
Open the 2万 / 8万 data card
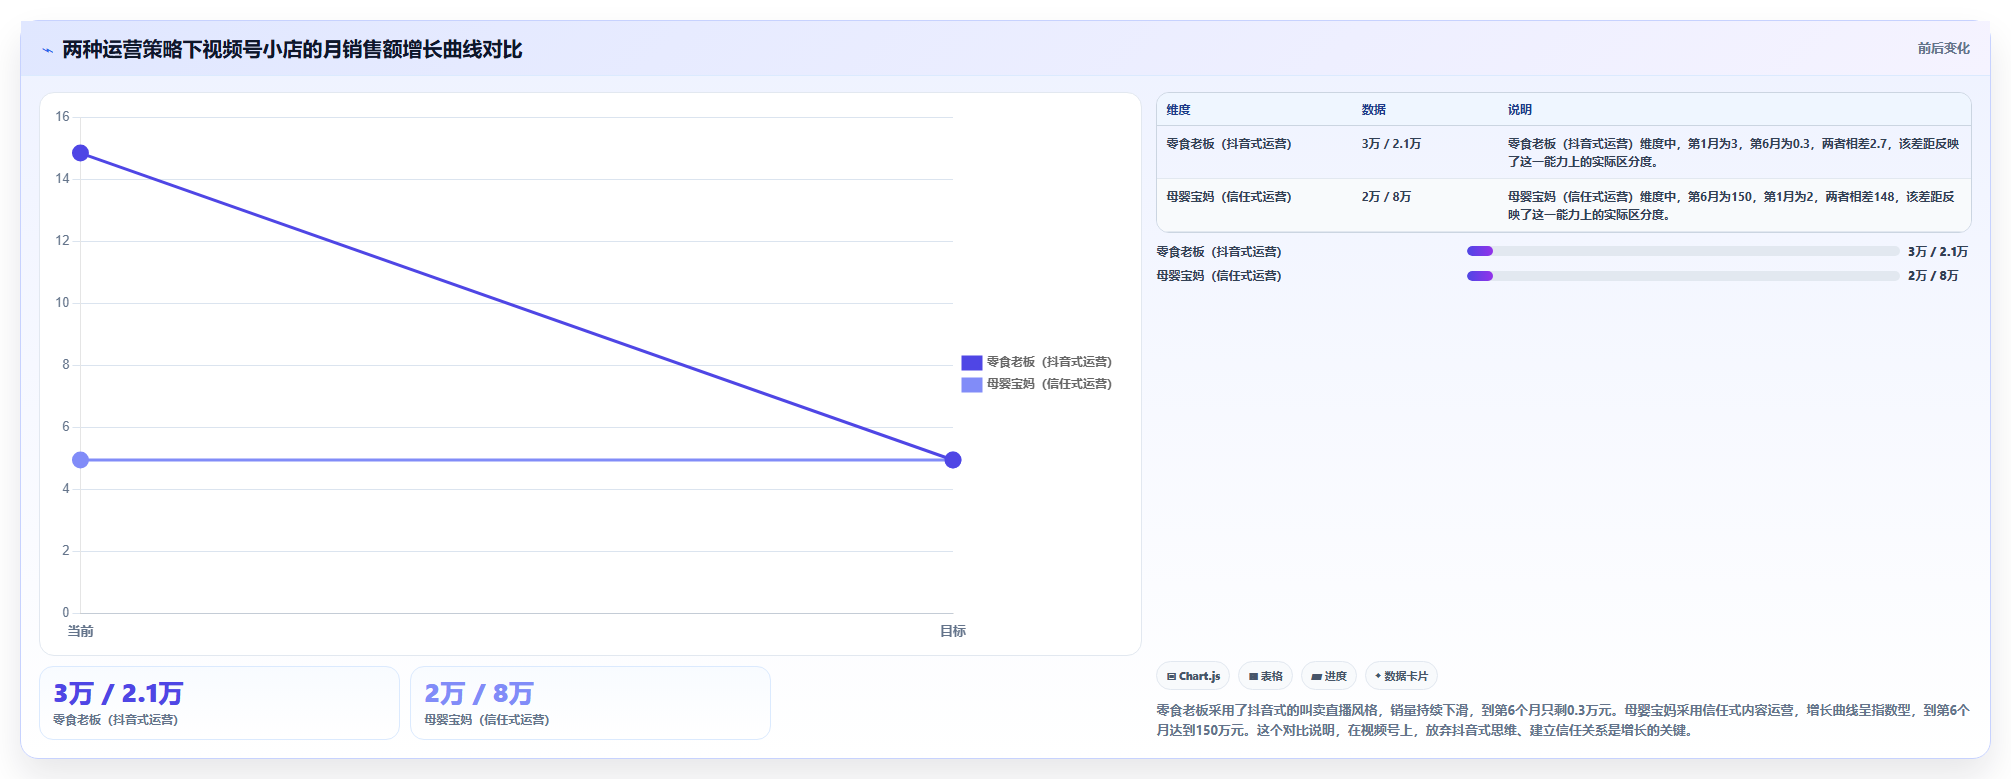click(590, 703)
